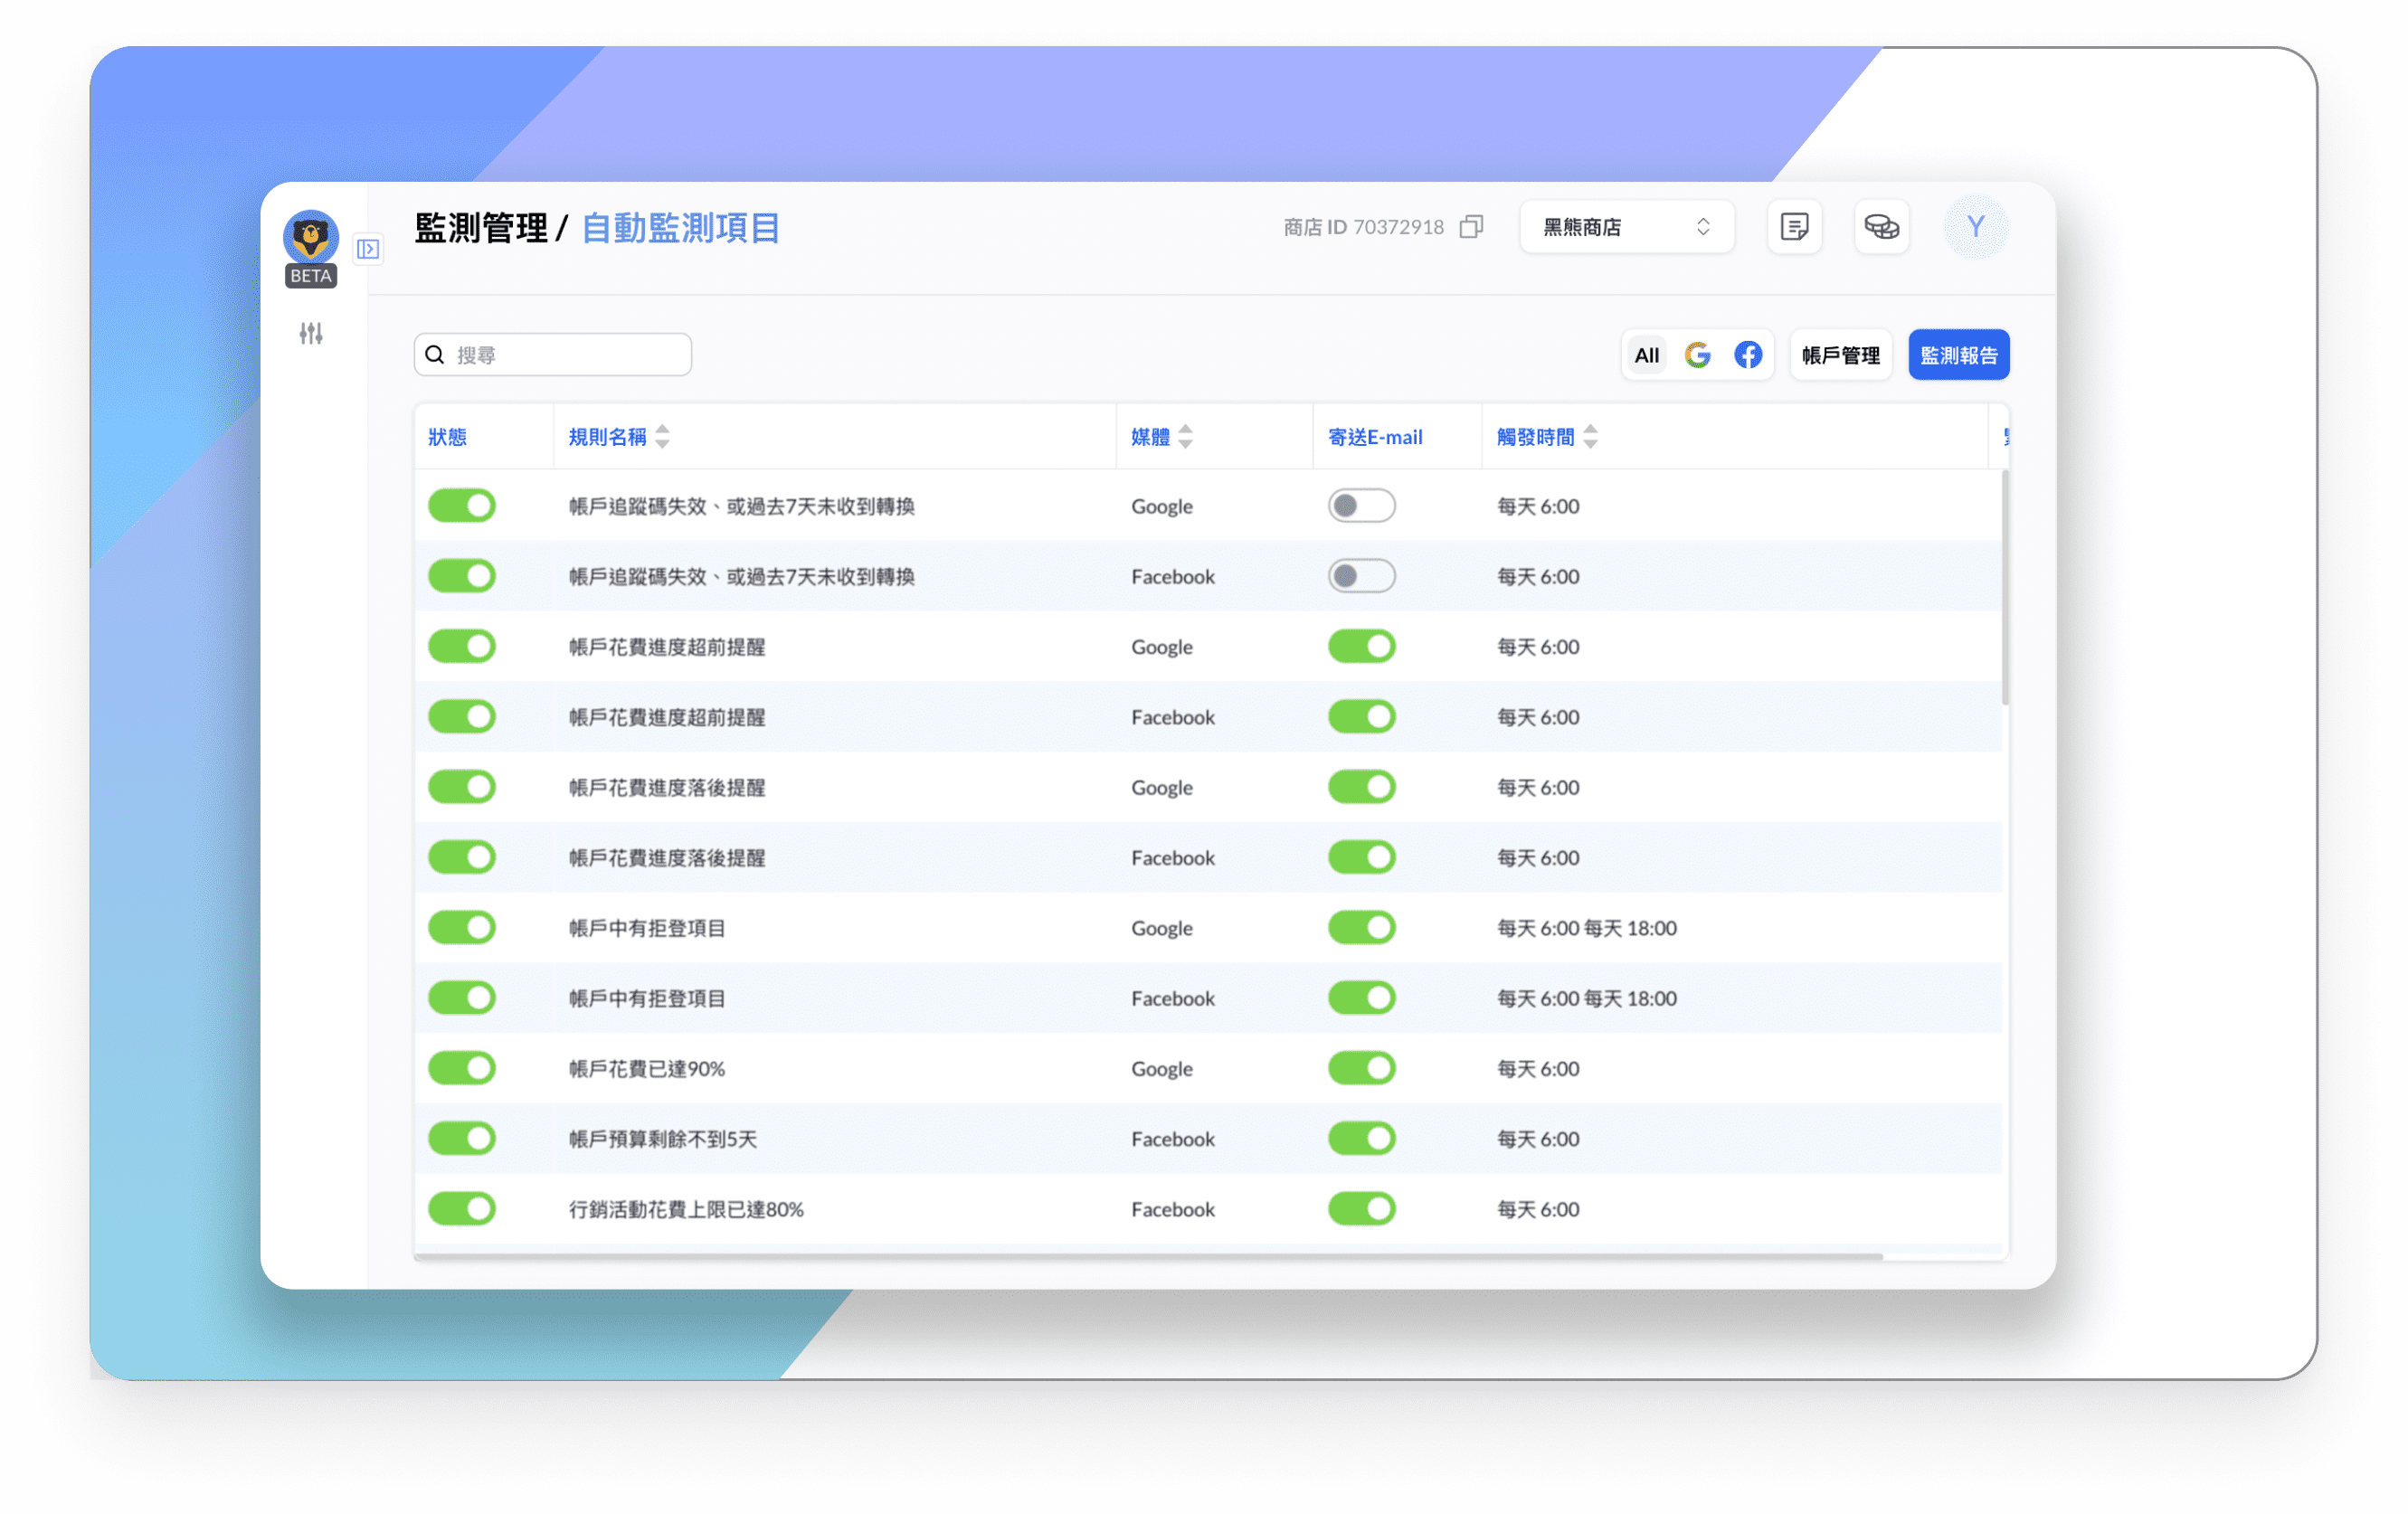
Task: Disable status of Google 帳戶花費已達90% rule
Action: click(462, 1068)
